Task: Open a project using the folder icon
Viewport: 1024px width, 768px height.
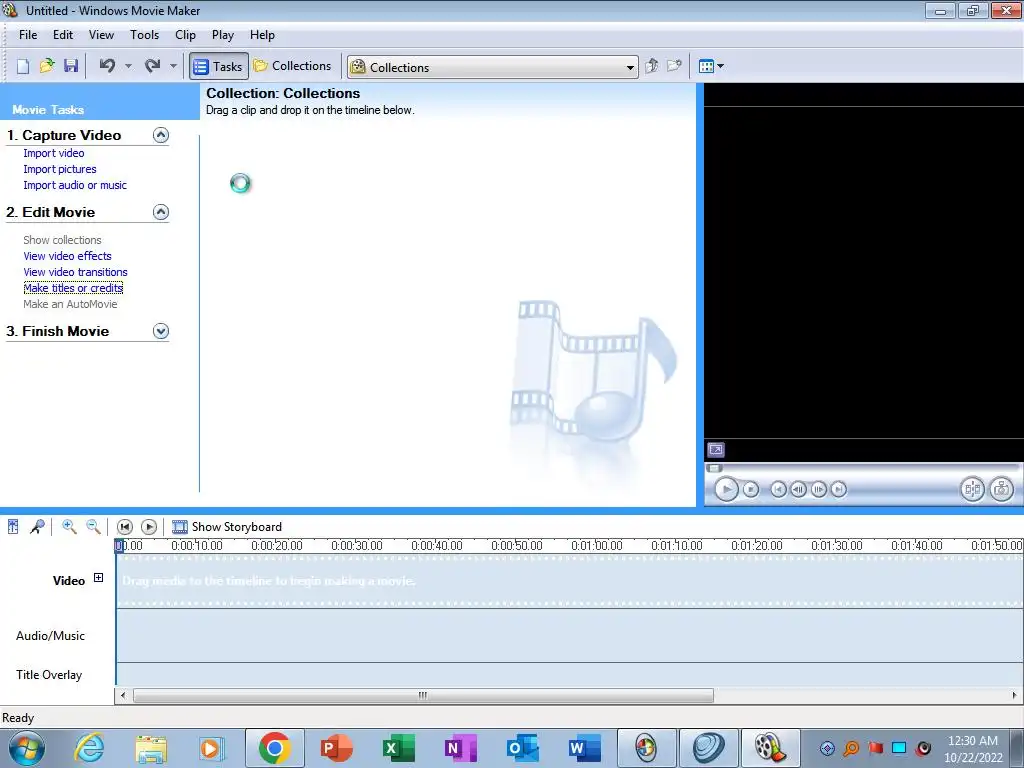Action: click(47, 66)
